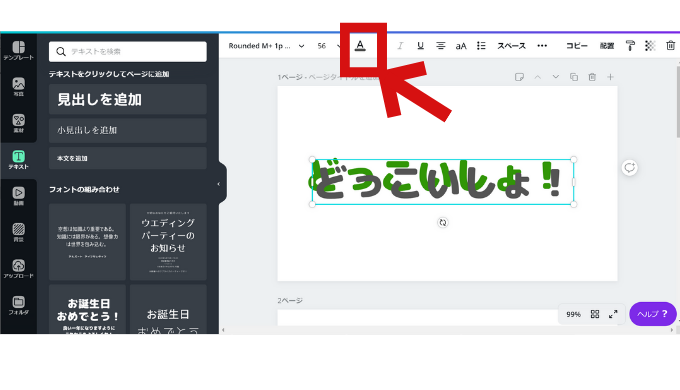The image size is (680, 390).
Task: Enter fullscreen presentation mode icon
Action: click(613, 314)
